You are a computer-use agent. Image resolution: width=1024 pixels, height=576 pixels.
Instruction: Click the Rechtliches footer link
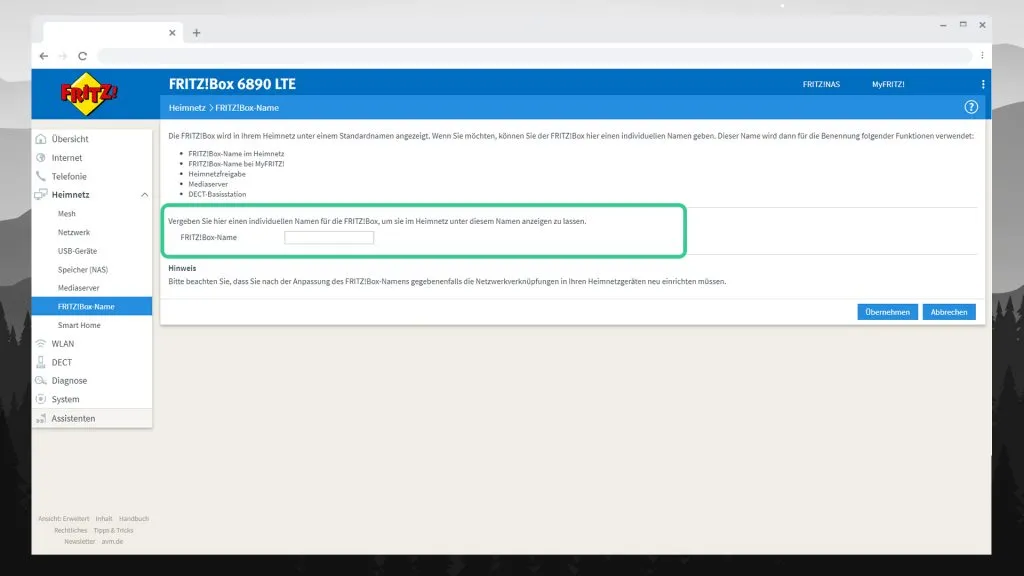pos(71,530)
